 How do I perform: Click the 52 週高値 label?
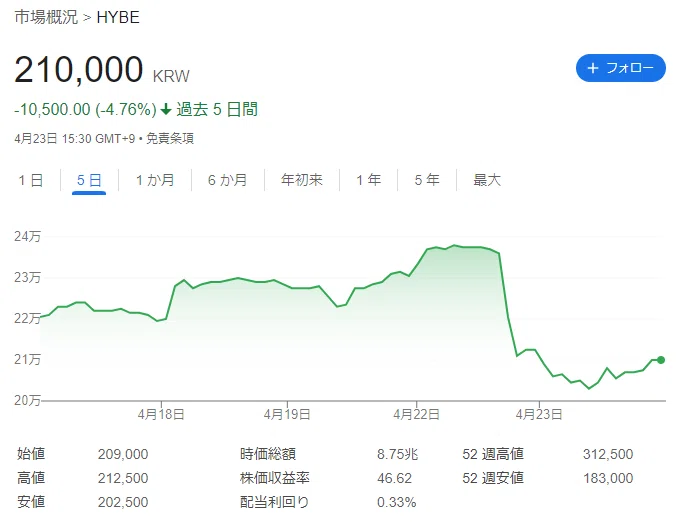[493, 454]
